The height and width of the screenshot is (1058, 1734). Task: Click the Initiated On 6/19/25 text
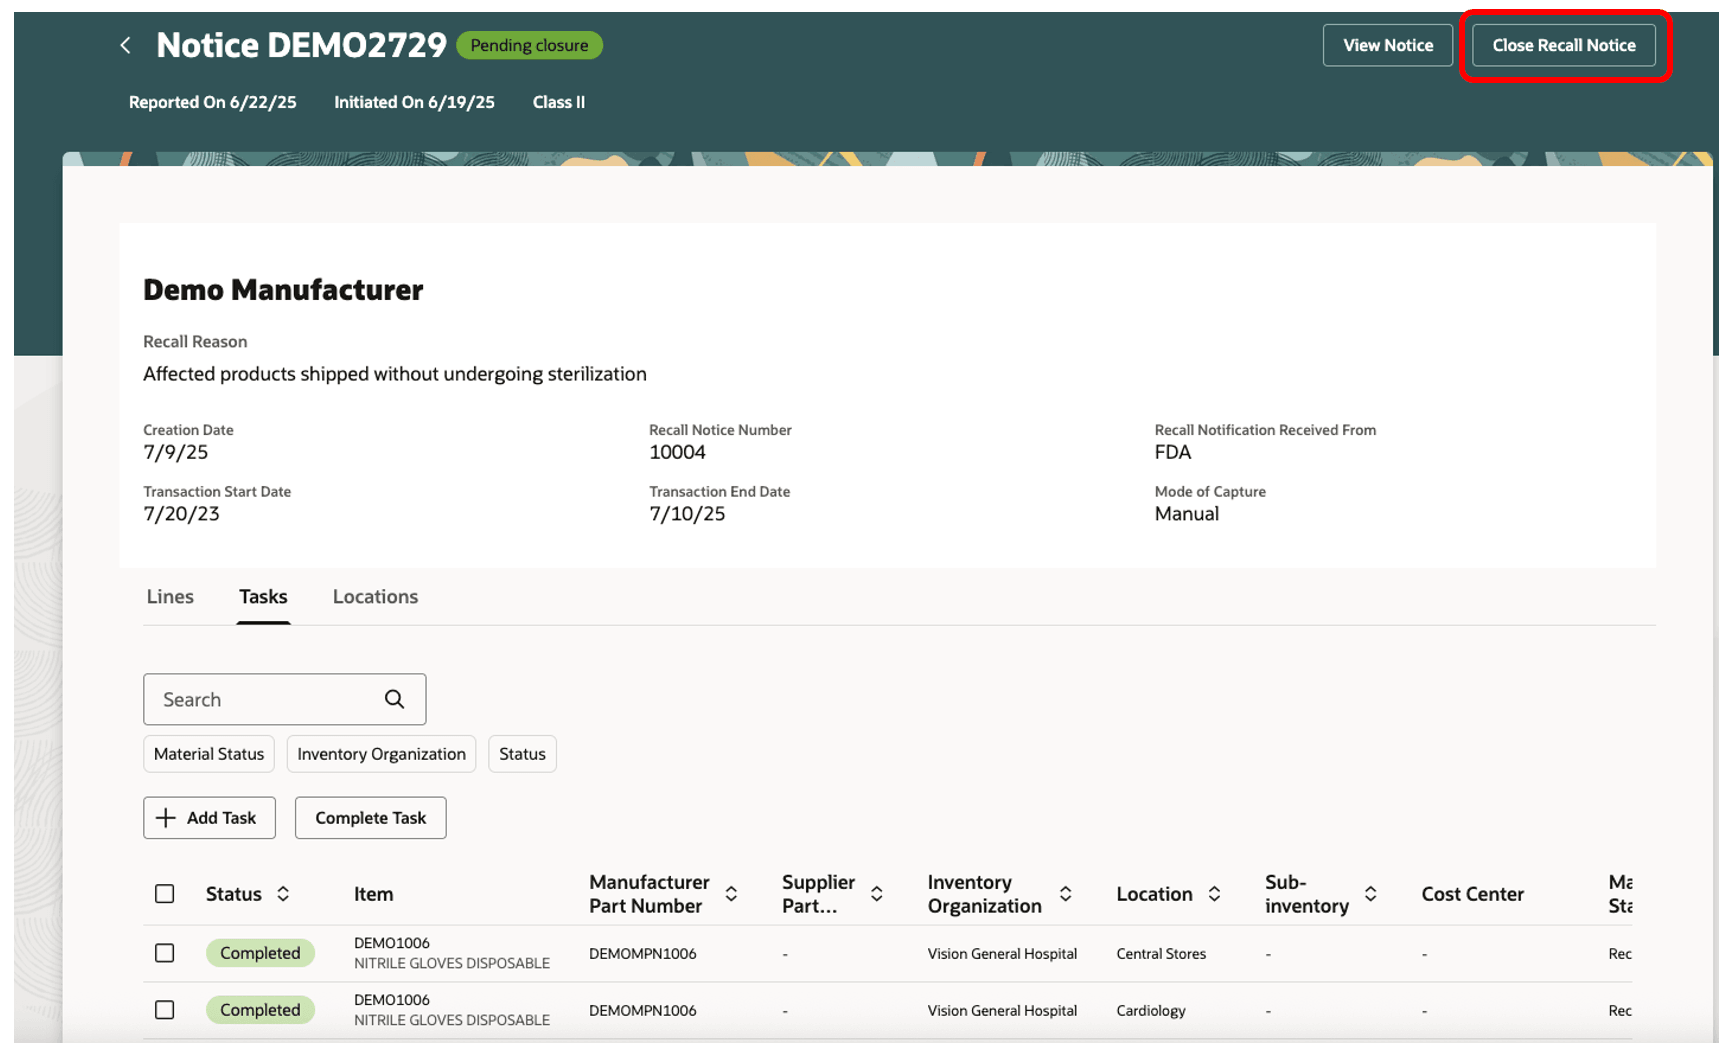414,102
